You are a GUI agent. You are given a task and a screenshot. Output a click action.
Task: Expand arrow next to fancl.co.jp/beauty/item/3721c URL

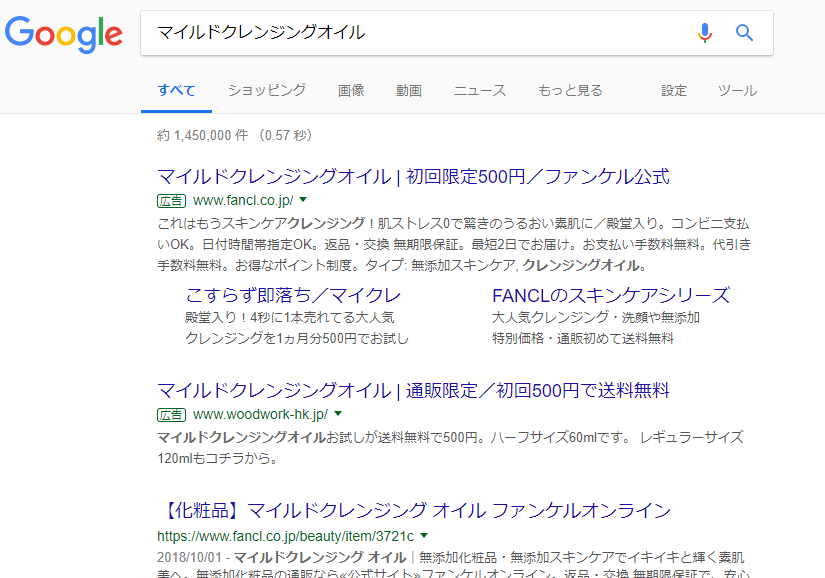pyautogui.click(x=424, y=536)
